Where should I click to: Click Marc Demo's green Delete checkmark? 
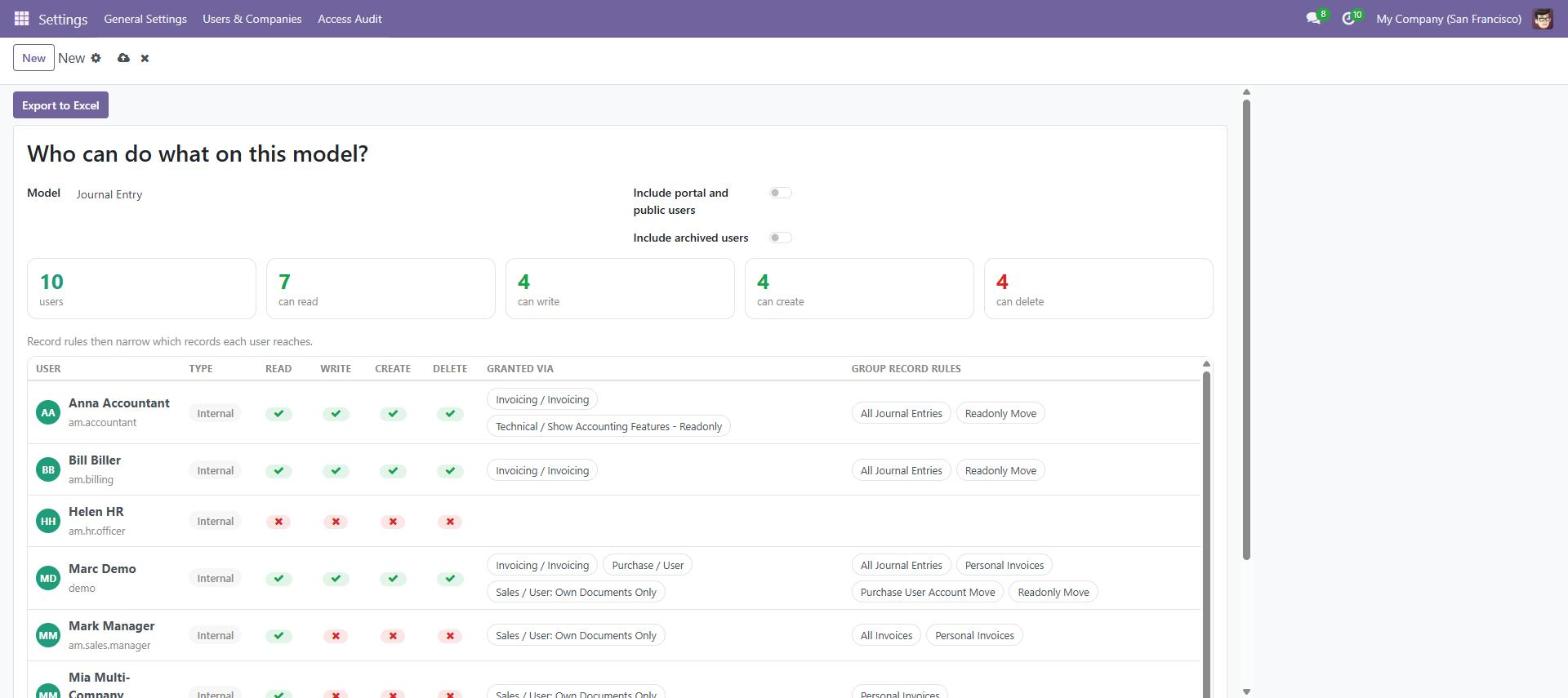pos(450,578)
